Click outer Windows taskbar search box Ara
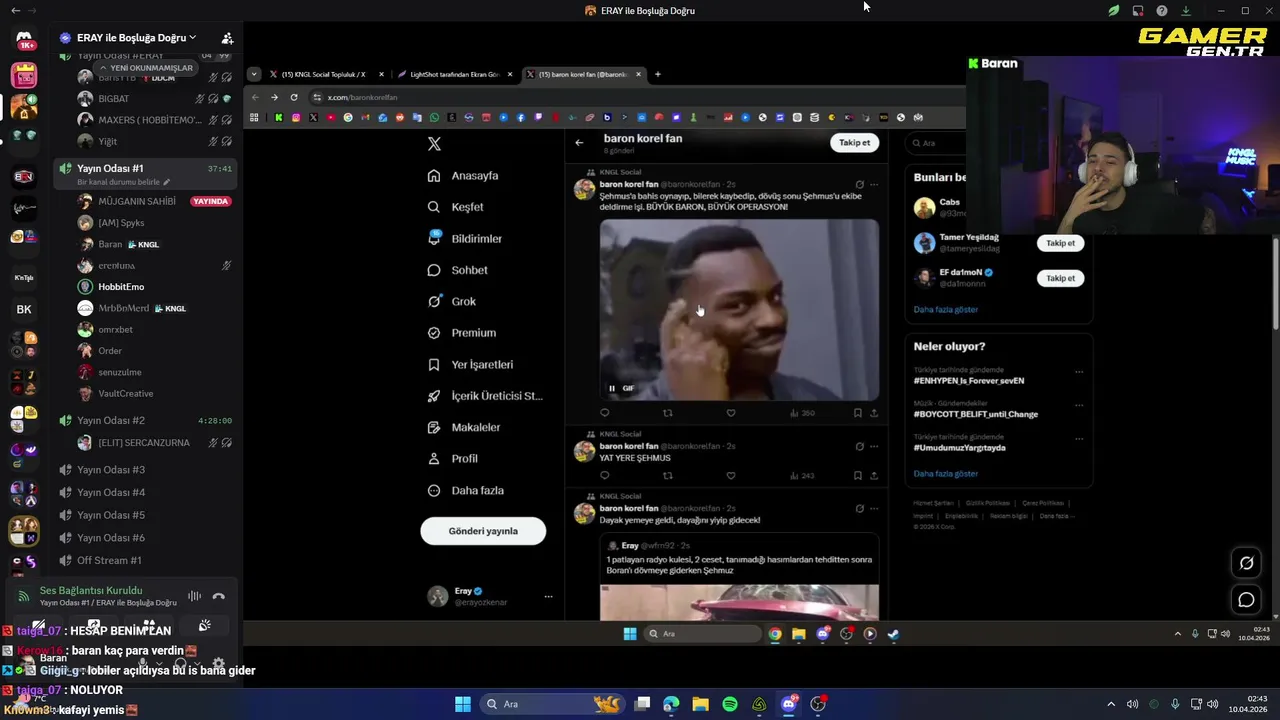 coord(552,704)
